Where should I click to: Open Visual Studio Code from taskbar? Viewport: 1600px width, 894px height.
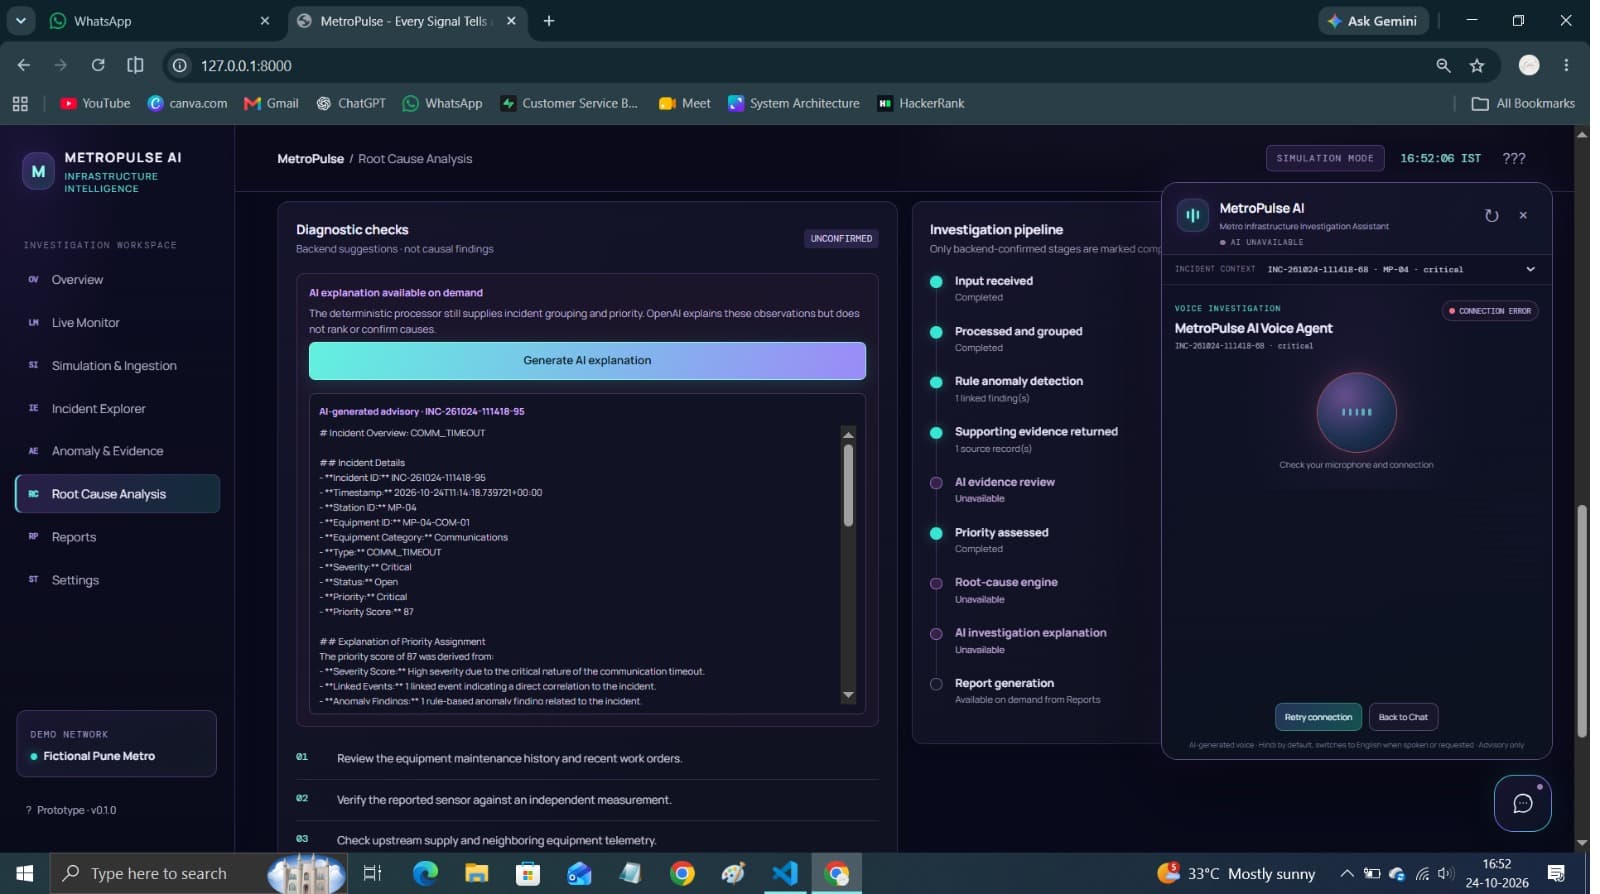(x=785, y=873)
